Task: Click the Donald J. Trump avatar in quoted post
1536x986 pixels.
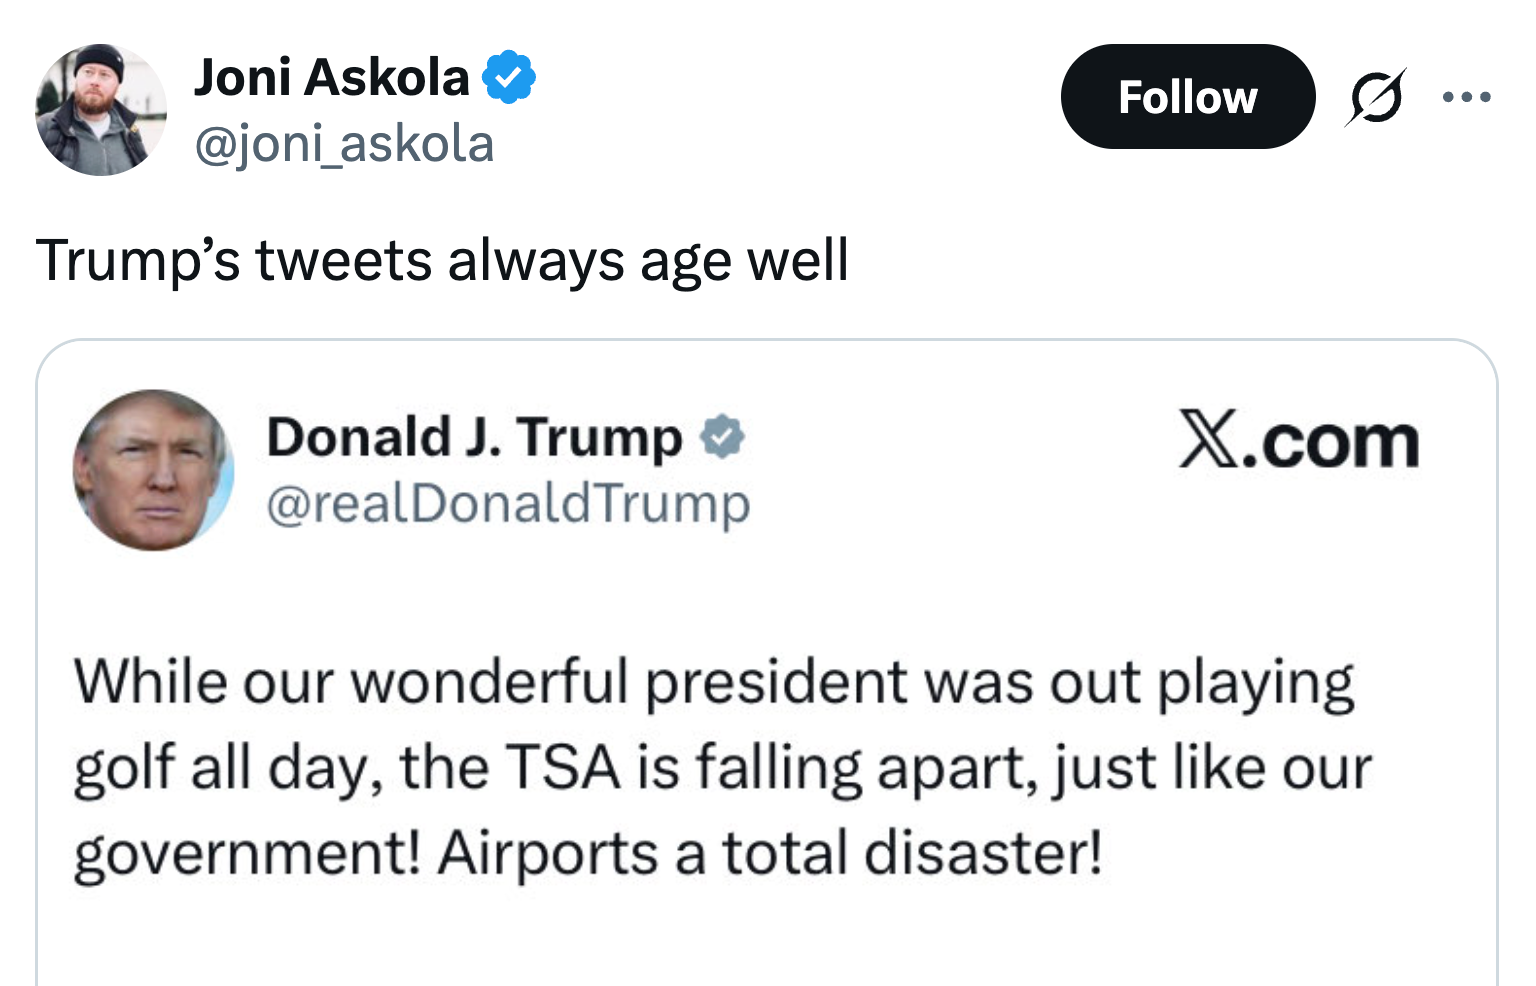Action: 153,470
